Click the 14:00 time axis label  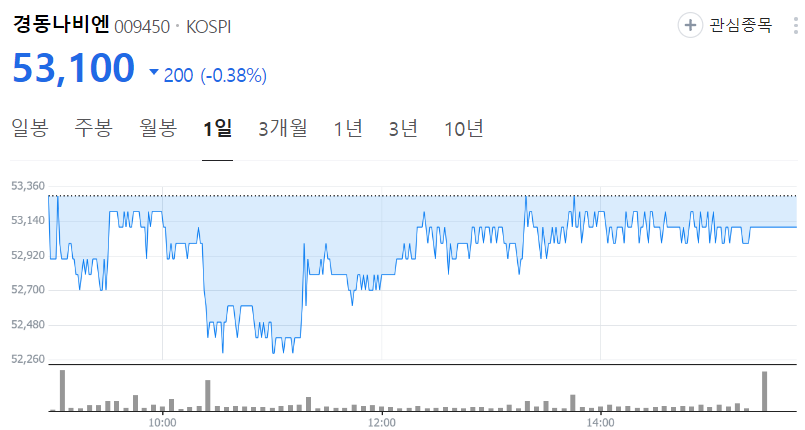pyautogui.click(x=601, y=423)
